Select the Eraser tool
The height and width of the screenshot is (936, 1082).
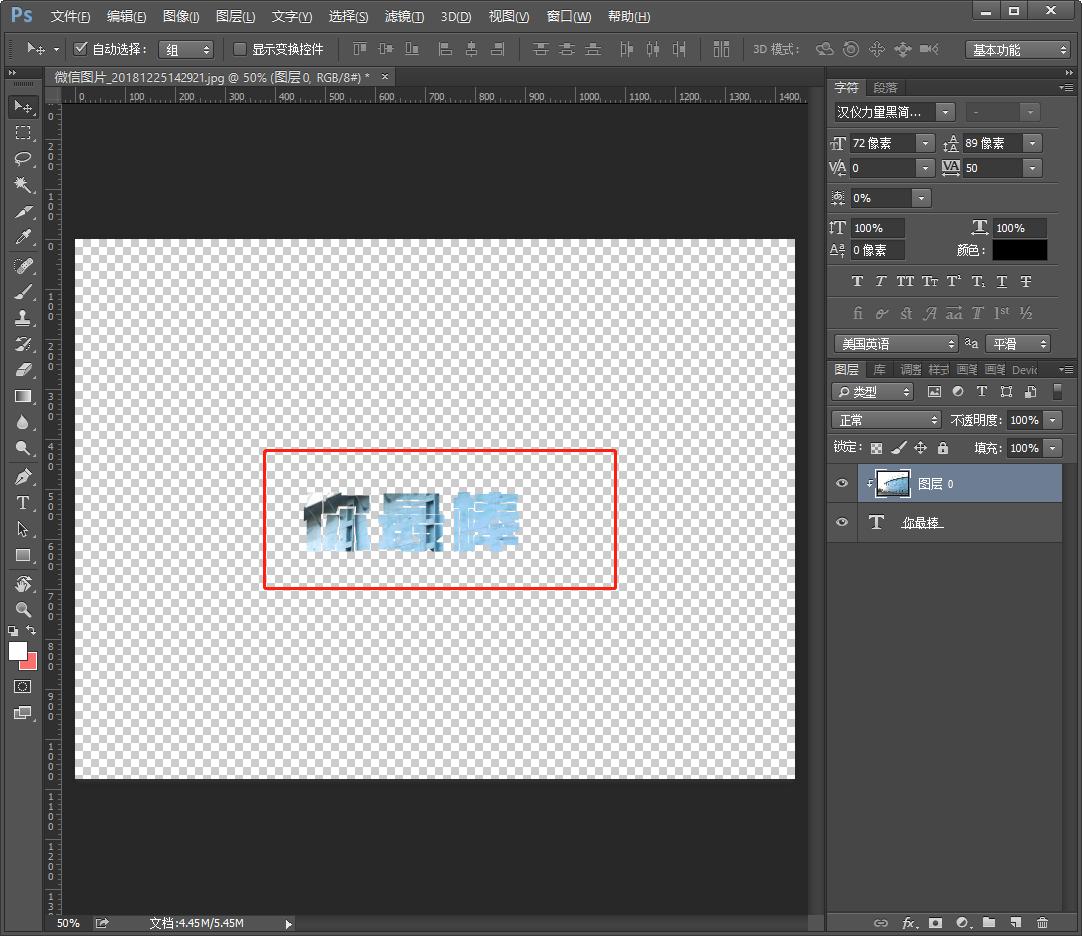pos(23,370)
